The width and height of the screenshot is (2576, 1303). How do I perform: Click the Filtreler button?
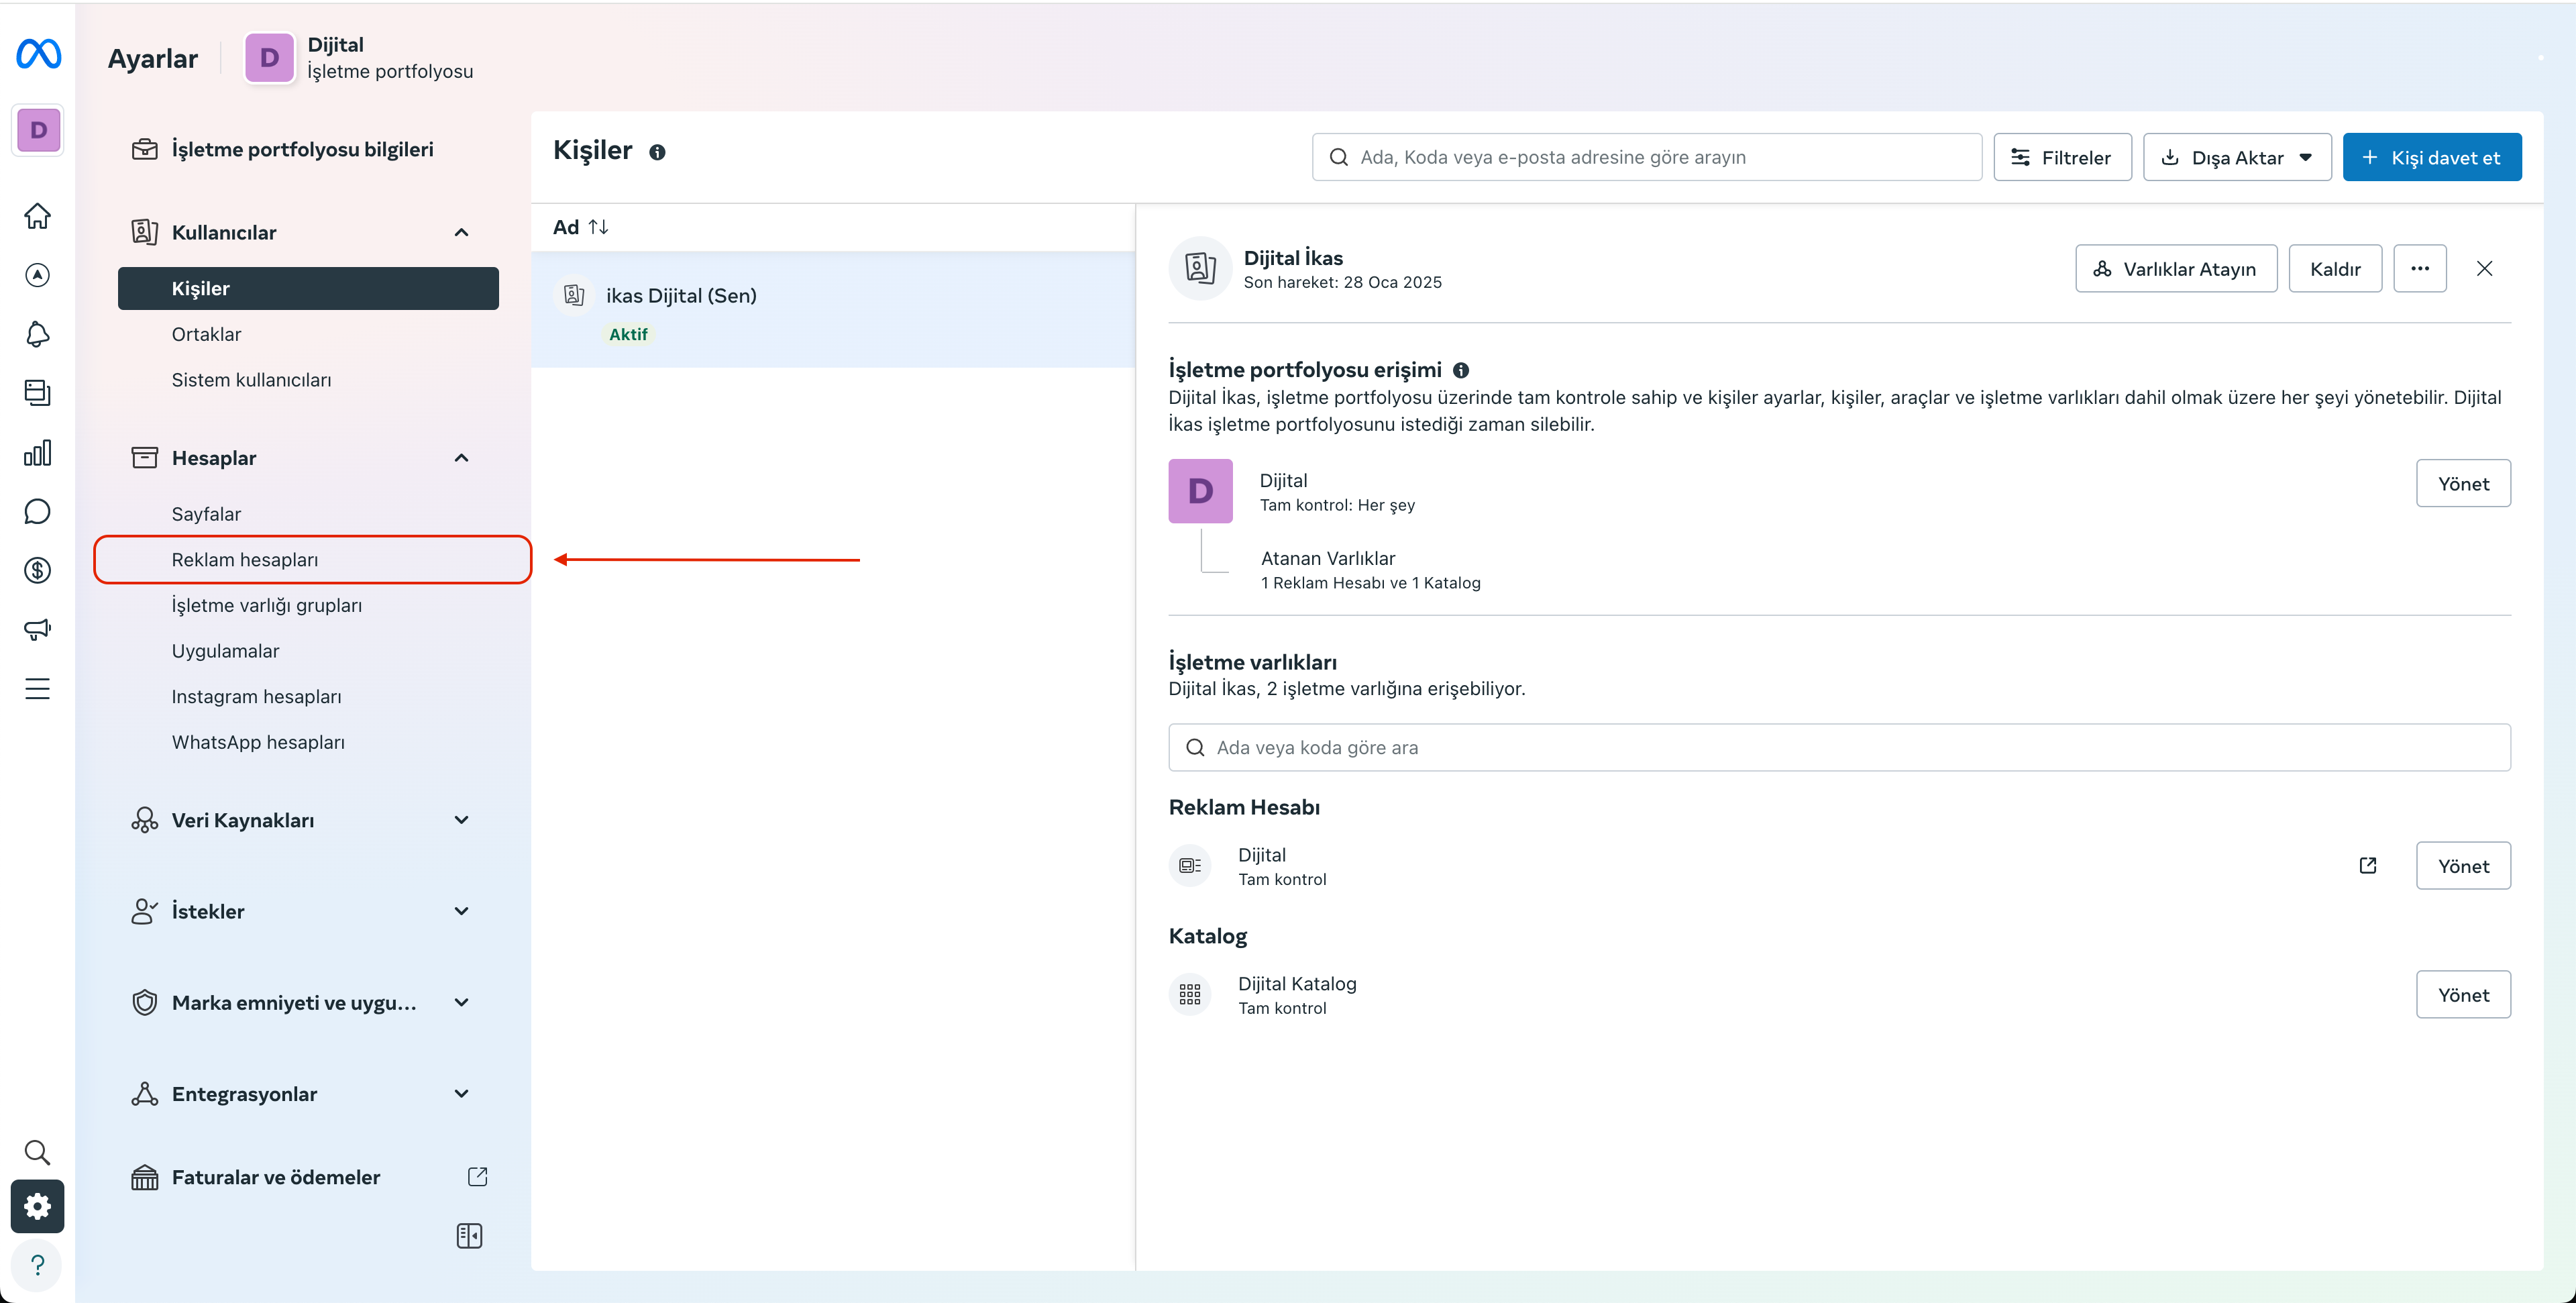2062,157
